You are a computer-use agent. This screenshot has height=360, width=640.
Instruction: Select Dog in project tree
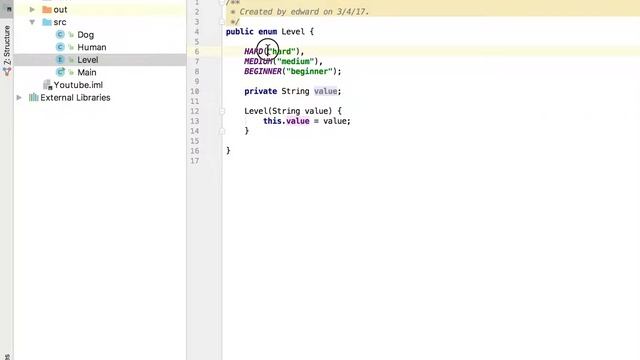[x=85, y=35]
